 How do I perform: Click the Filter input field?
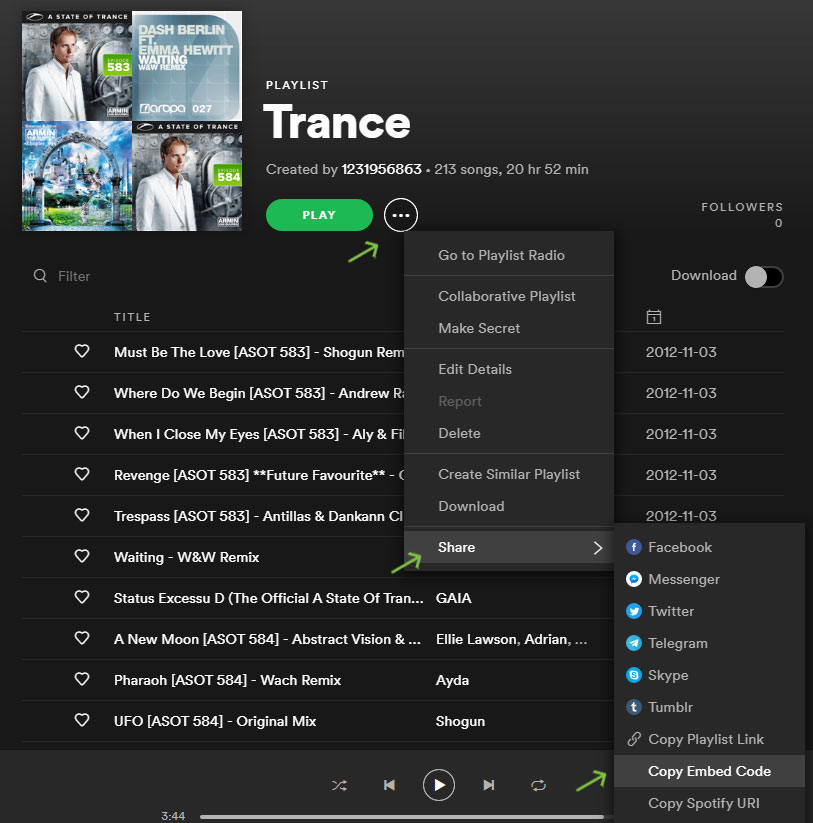click(x=74, y=276)
